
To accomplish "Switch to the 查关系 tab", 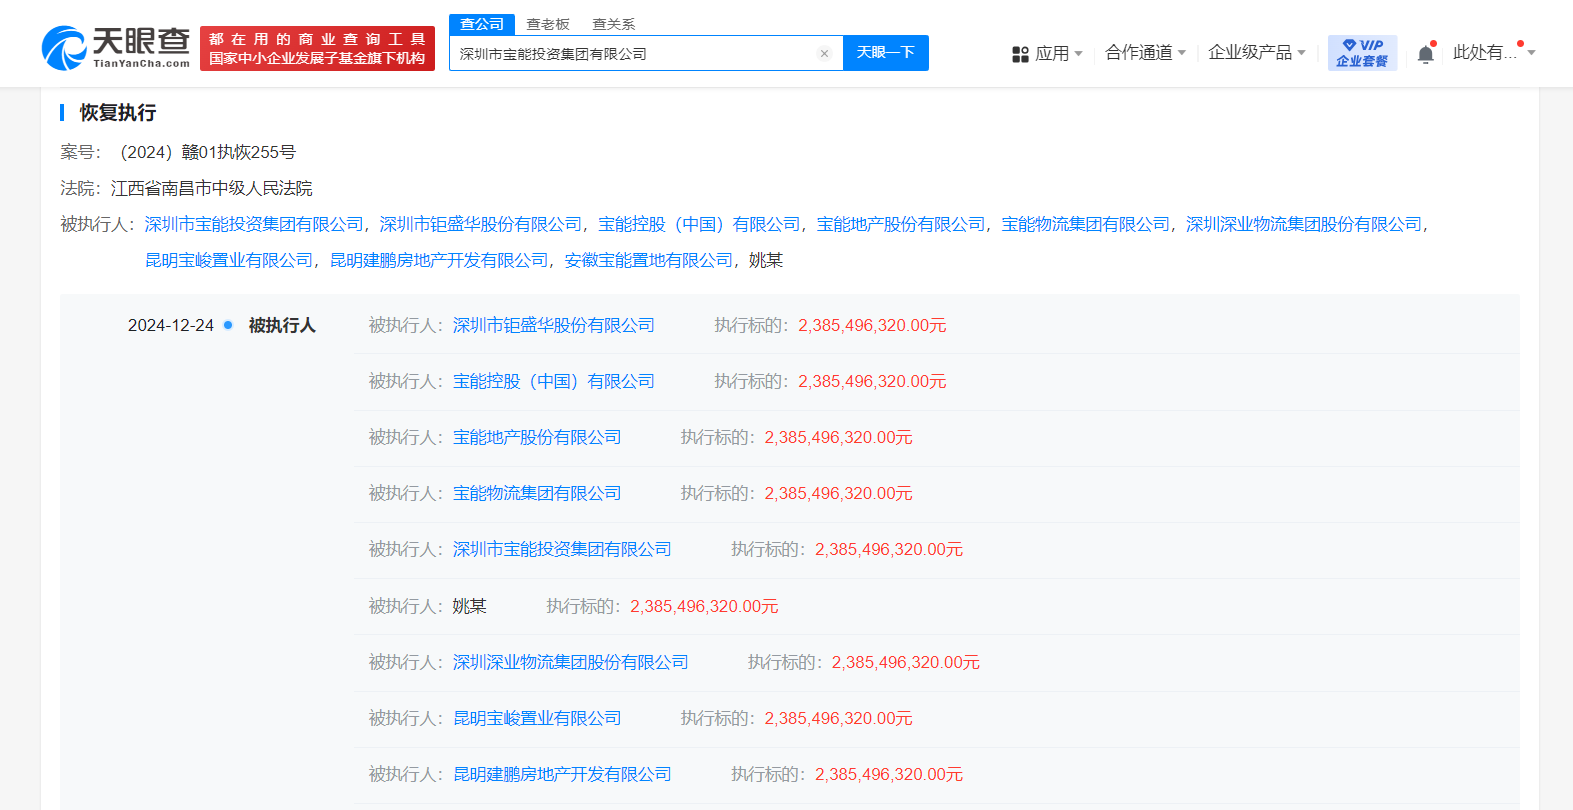I will coord(614,24).
